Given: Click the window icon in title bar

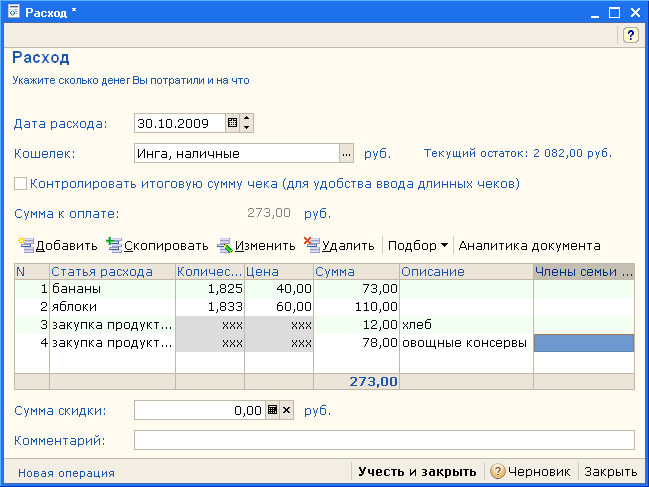Looking at the screenshot, I should point(14,11).
